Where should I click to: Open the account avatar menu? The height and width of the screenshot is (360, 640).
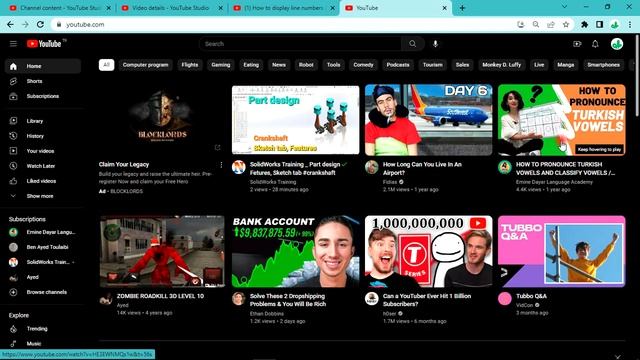(x=617, y=44)
